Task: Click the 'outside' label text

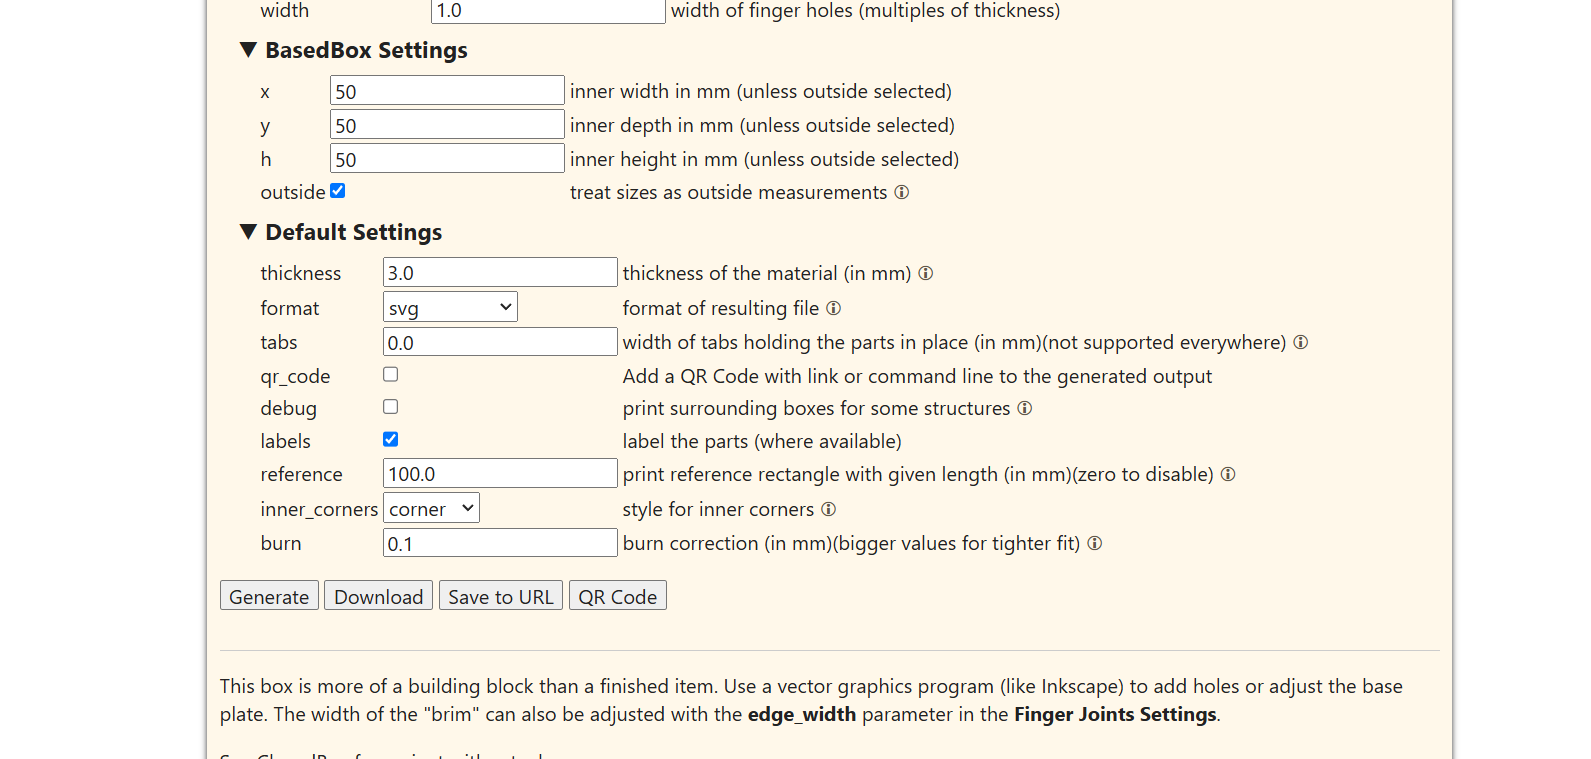Action: (293, 192)
